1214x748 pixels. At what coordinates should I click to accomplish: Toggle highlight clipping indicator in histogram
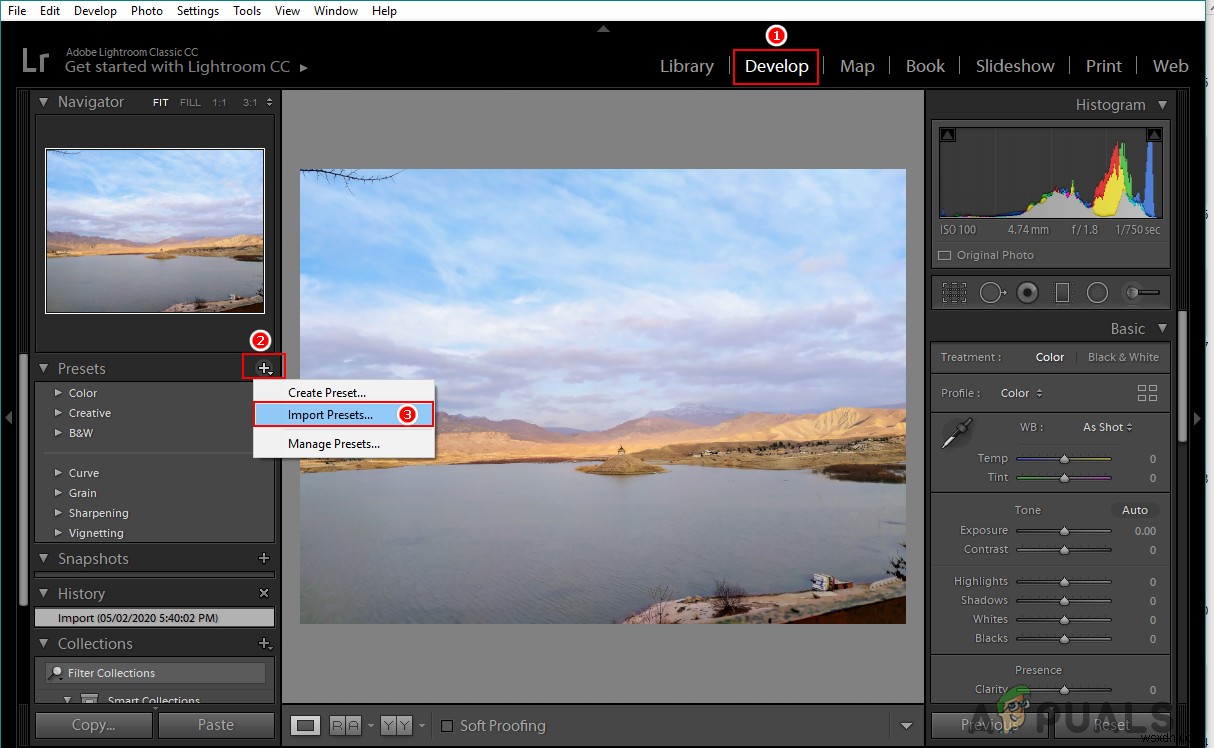(1154, 135)
